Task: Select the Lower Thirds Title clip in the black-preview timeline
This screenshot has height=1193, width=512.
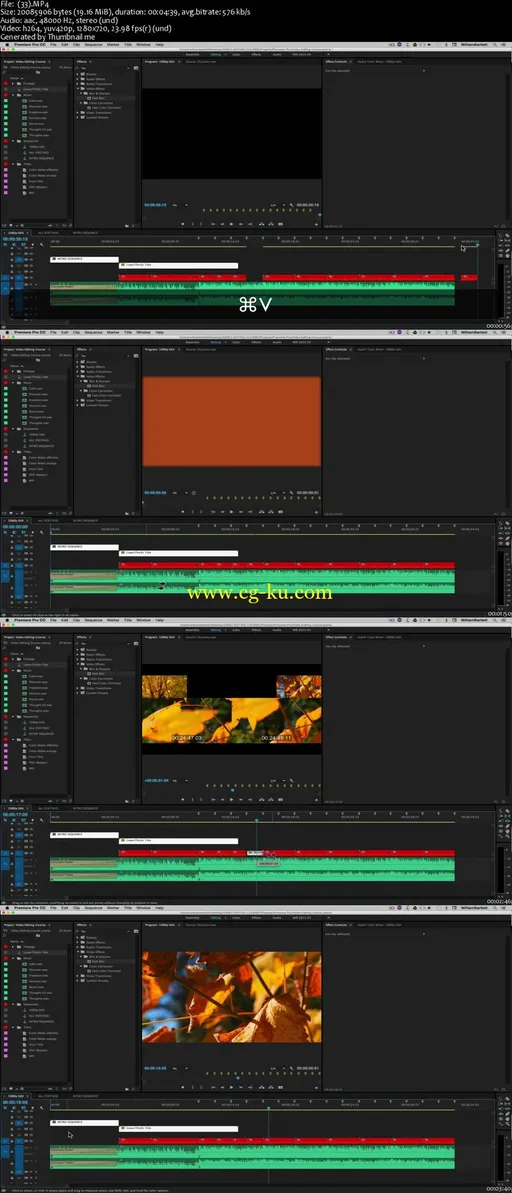Action: pyautogui.click(x=179, y=266)
